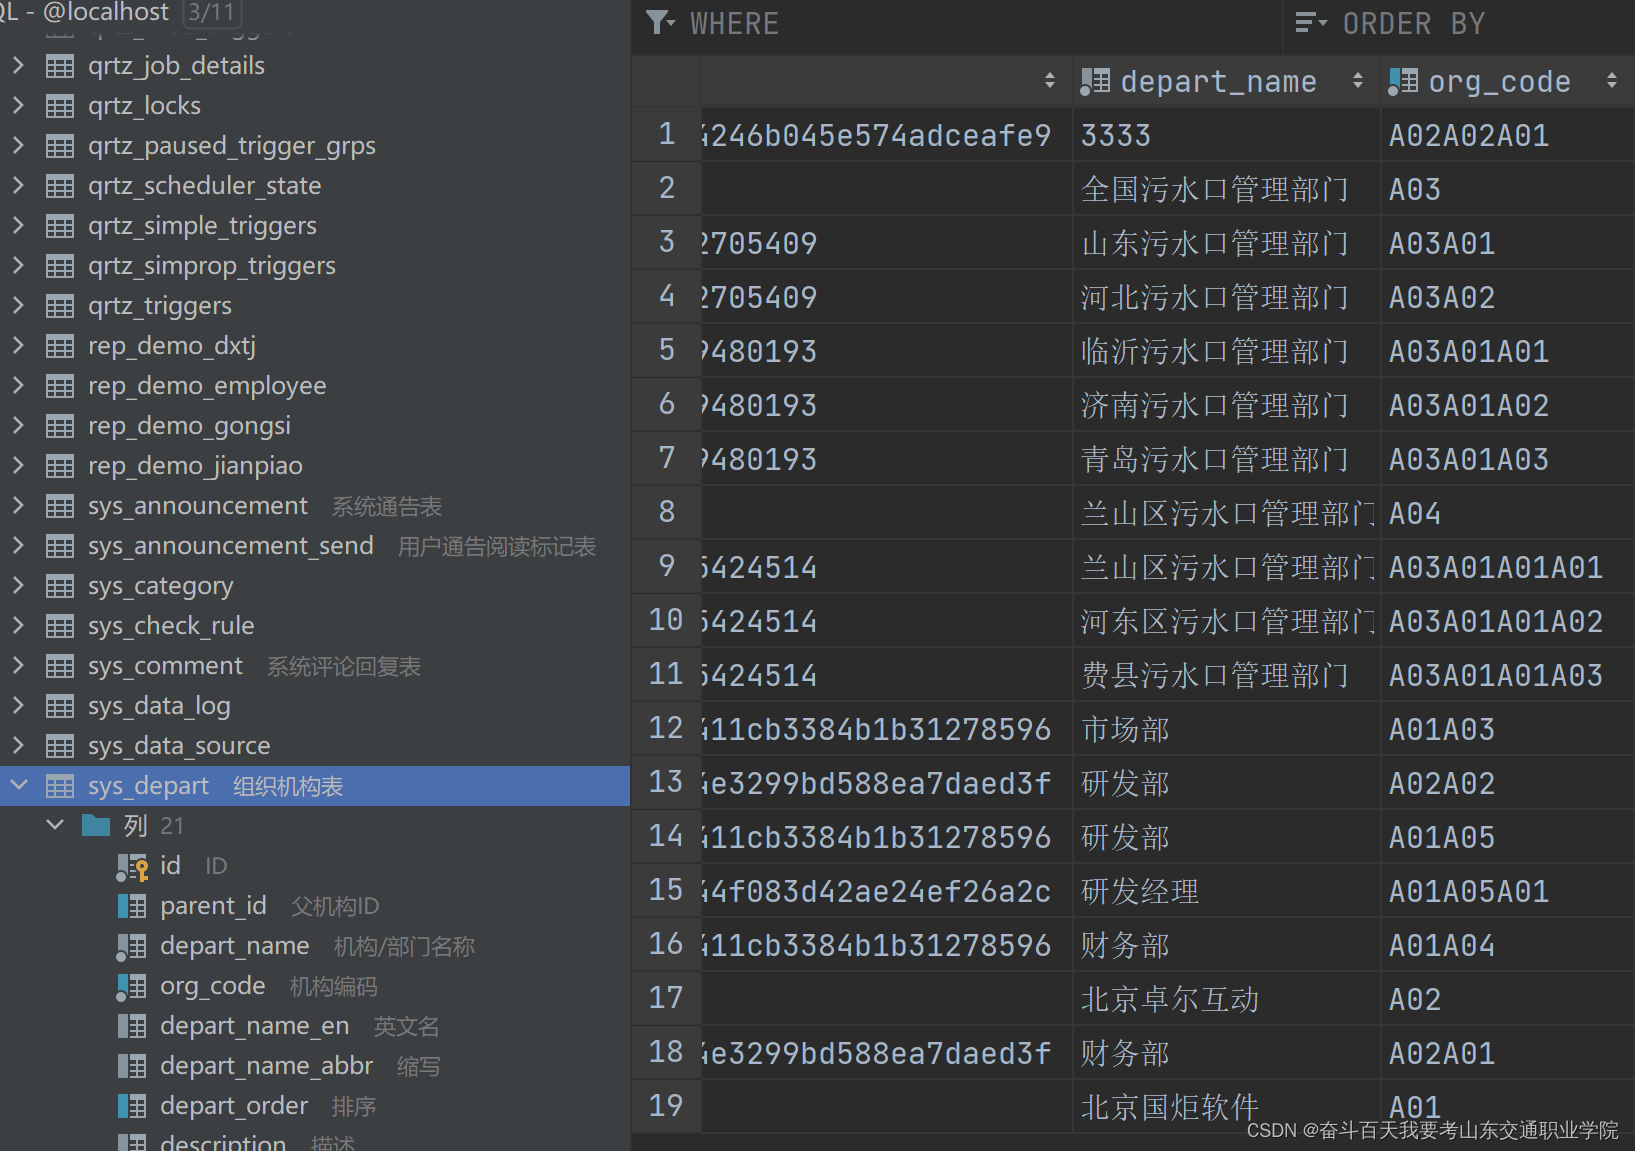Click the table icon next to rep_demo_gongsi
This screenshot has width=1635, height=1151.
pos(60,426)
